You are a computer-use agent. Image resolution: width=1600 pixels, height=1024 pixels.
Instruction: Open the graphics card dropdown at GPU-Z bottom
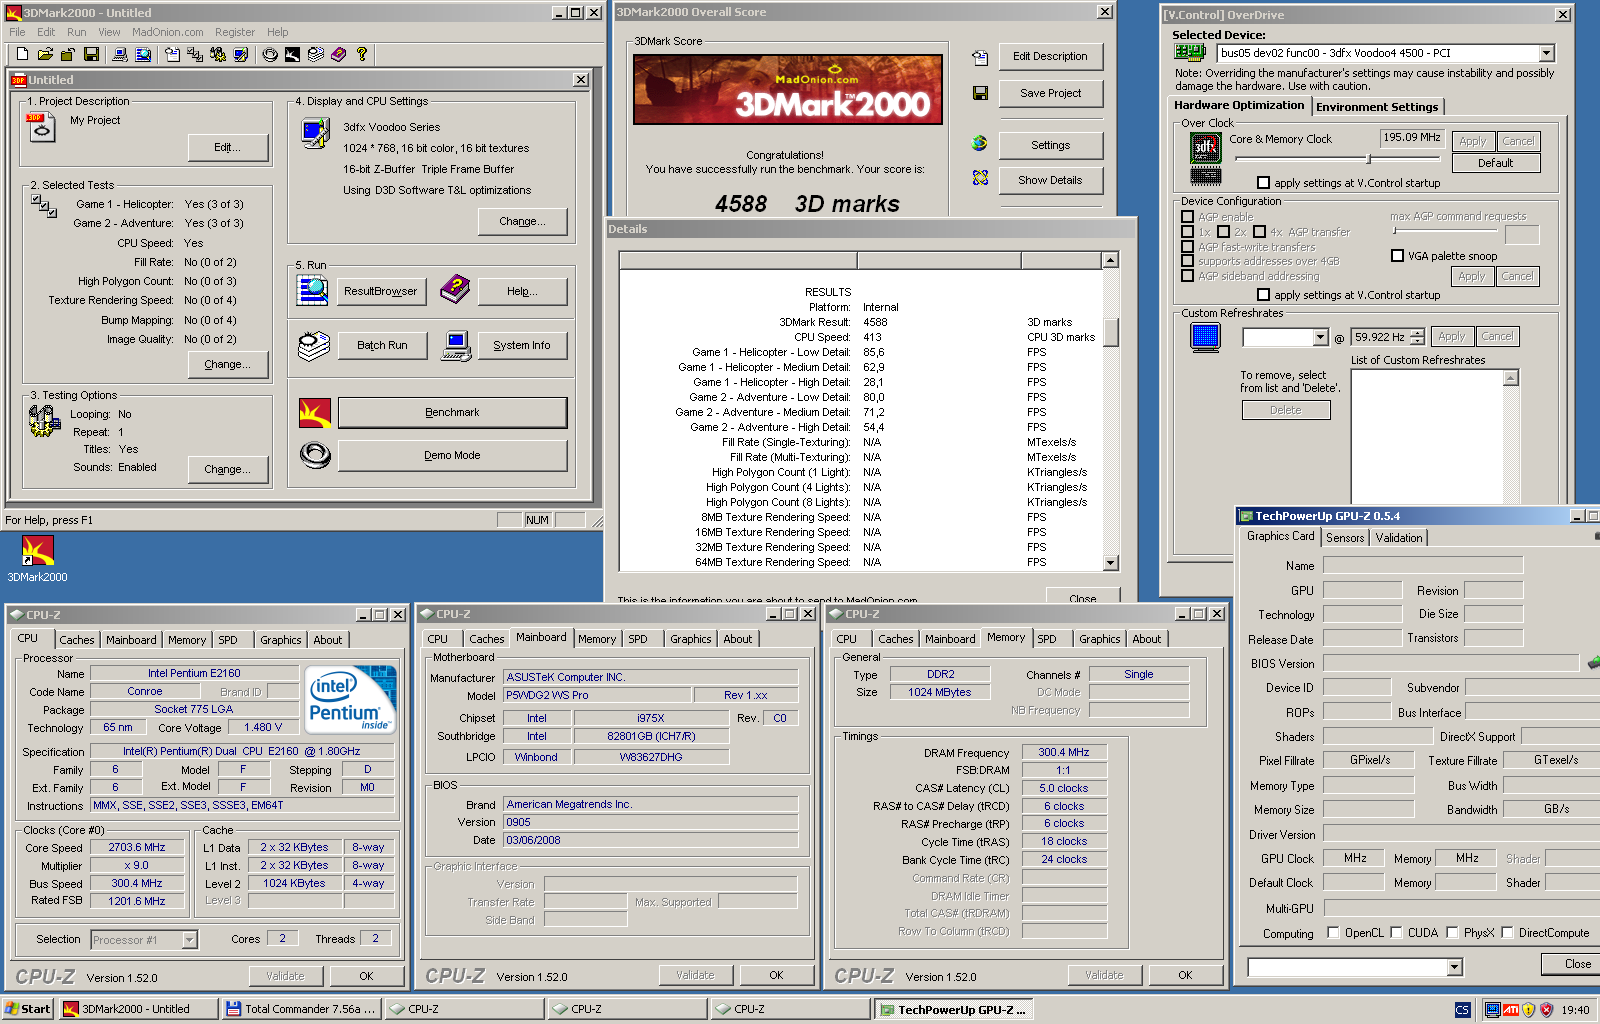[1454, 967]
